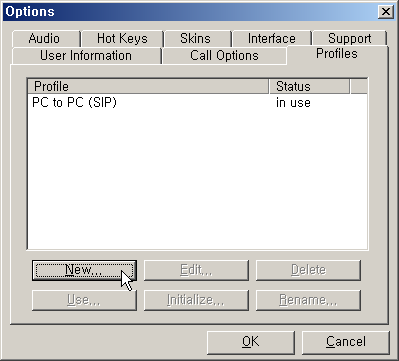Screen dimensions: 399x361
Task: Create a profile with the New button
Action: [84, 270]
